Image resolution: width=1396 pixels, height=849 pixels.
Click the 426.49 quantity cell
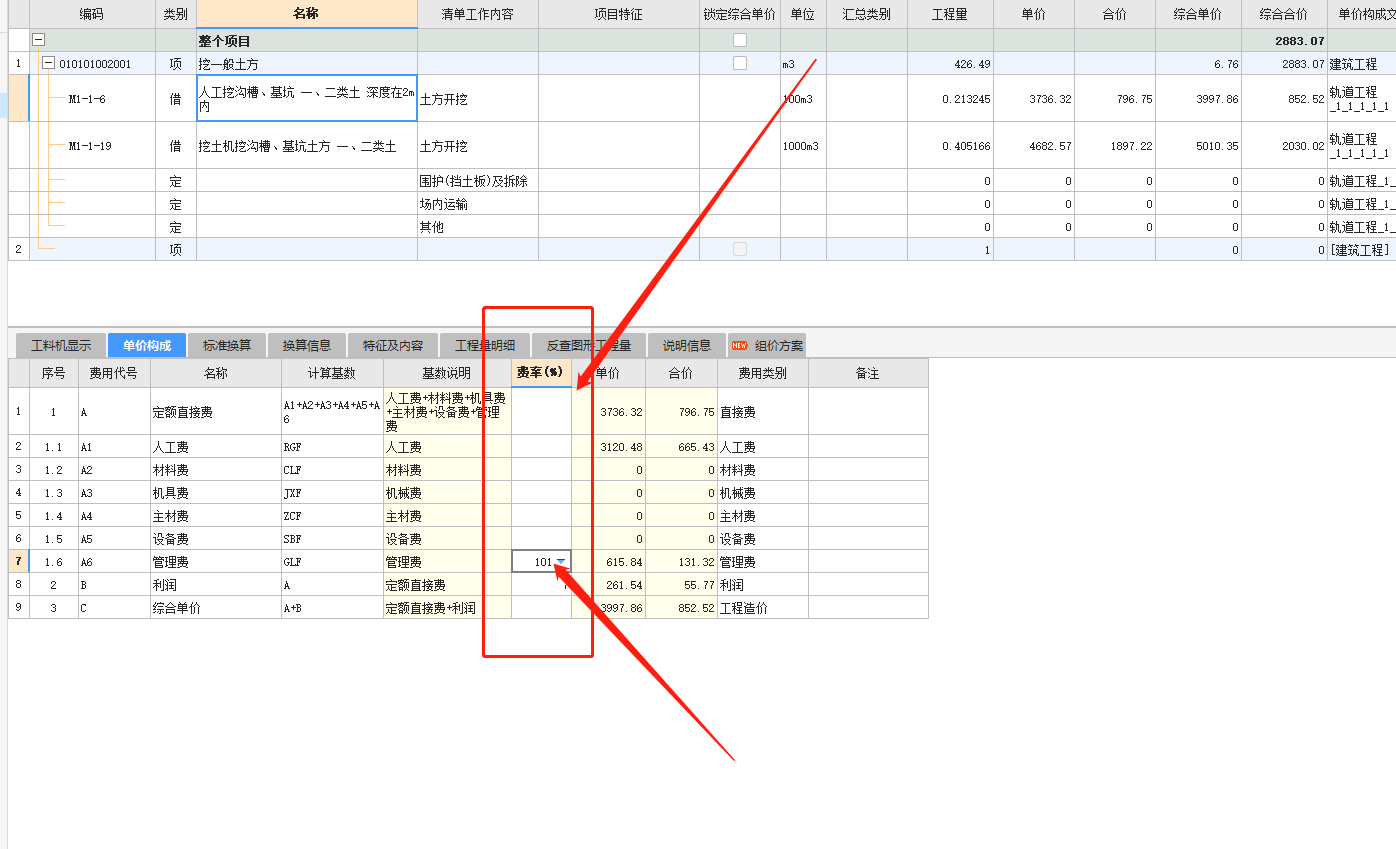pyautogui.click(x=950, y=63)
